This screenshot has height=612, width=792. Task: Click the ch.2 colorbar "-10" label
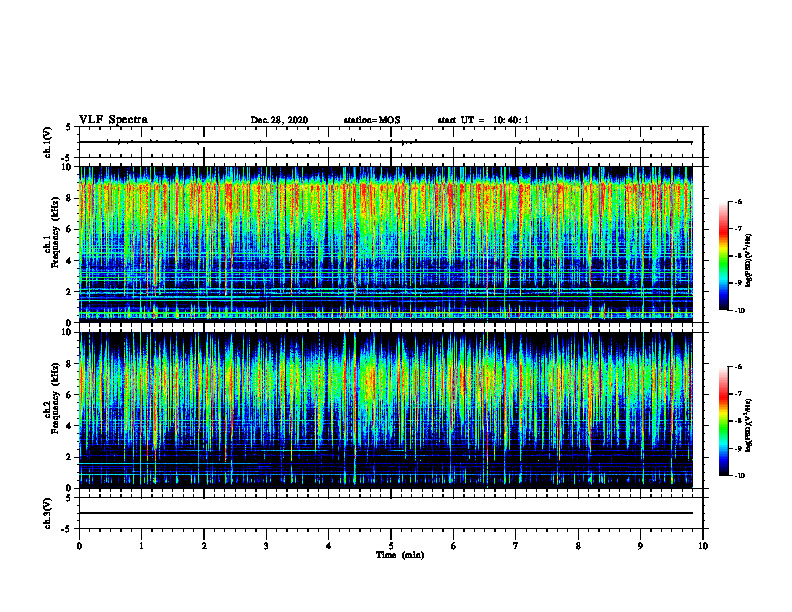pyautogui.click(x=739, y=476)
